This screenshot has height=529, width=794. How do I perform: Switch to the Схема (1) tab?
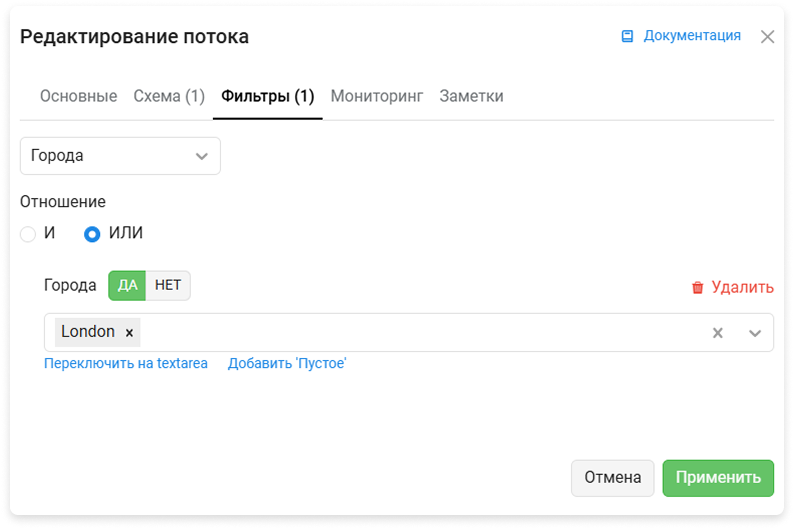click(169, 96)
